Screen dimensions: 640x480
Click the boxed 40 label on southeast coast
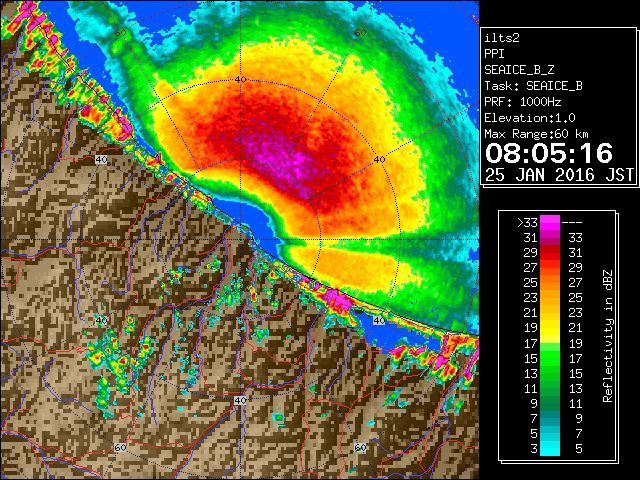379,320
